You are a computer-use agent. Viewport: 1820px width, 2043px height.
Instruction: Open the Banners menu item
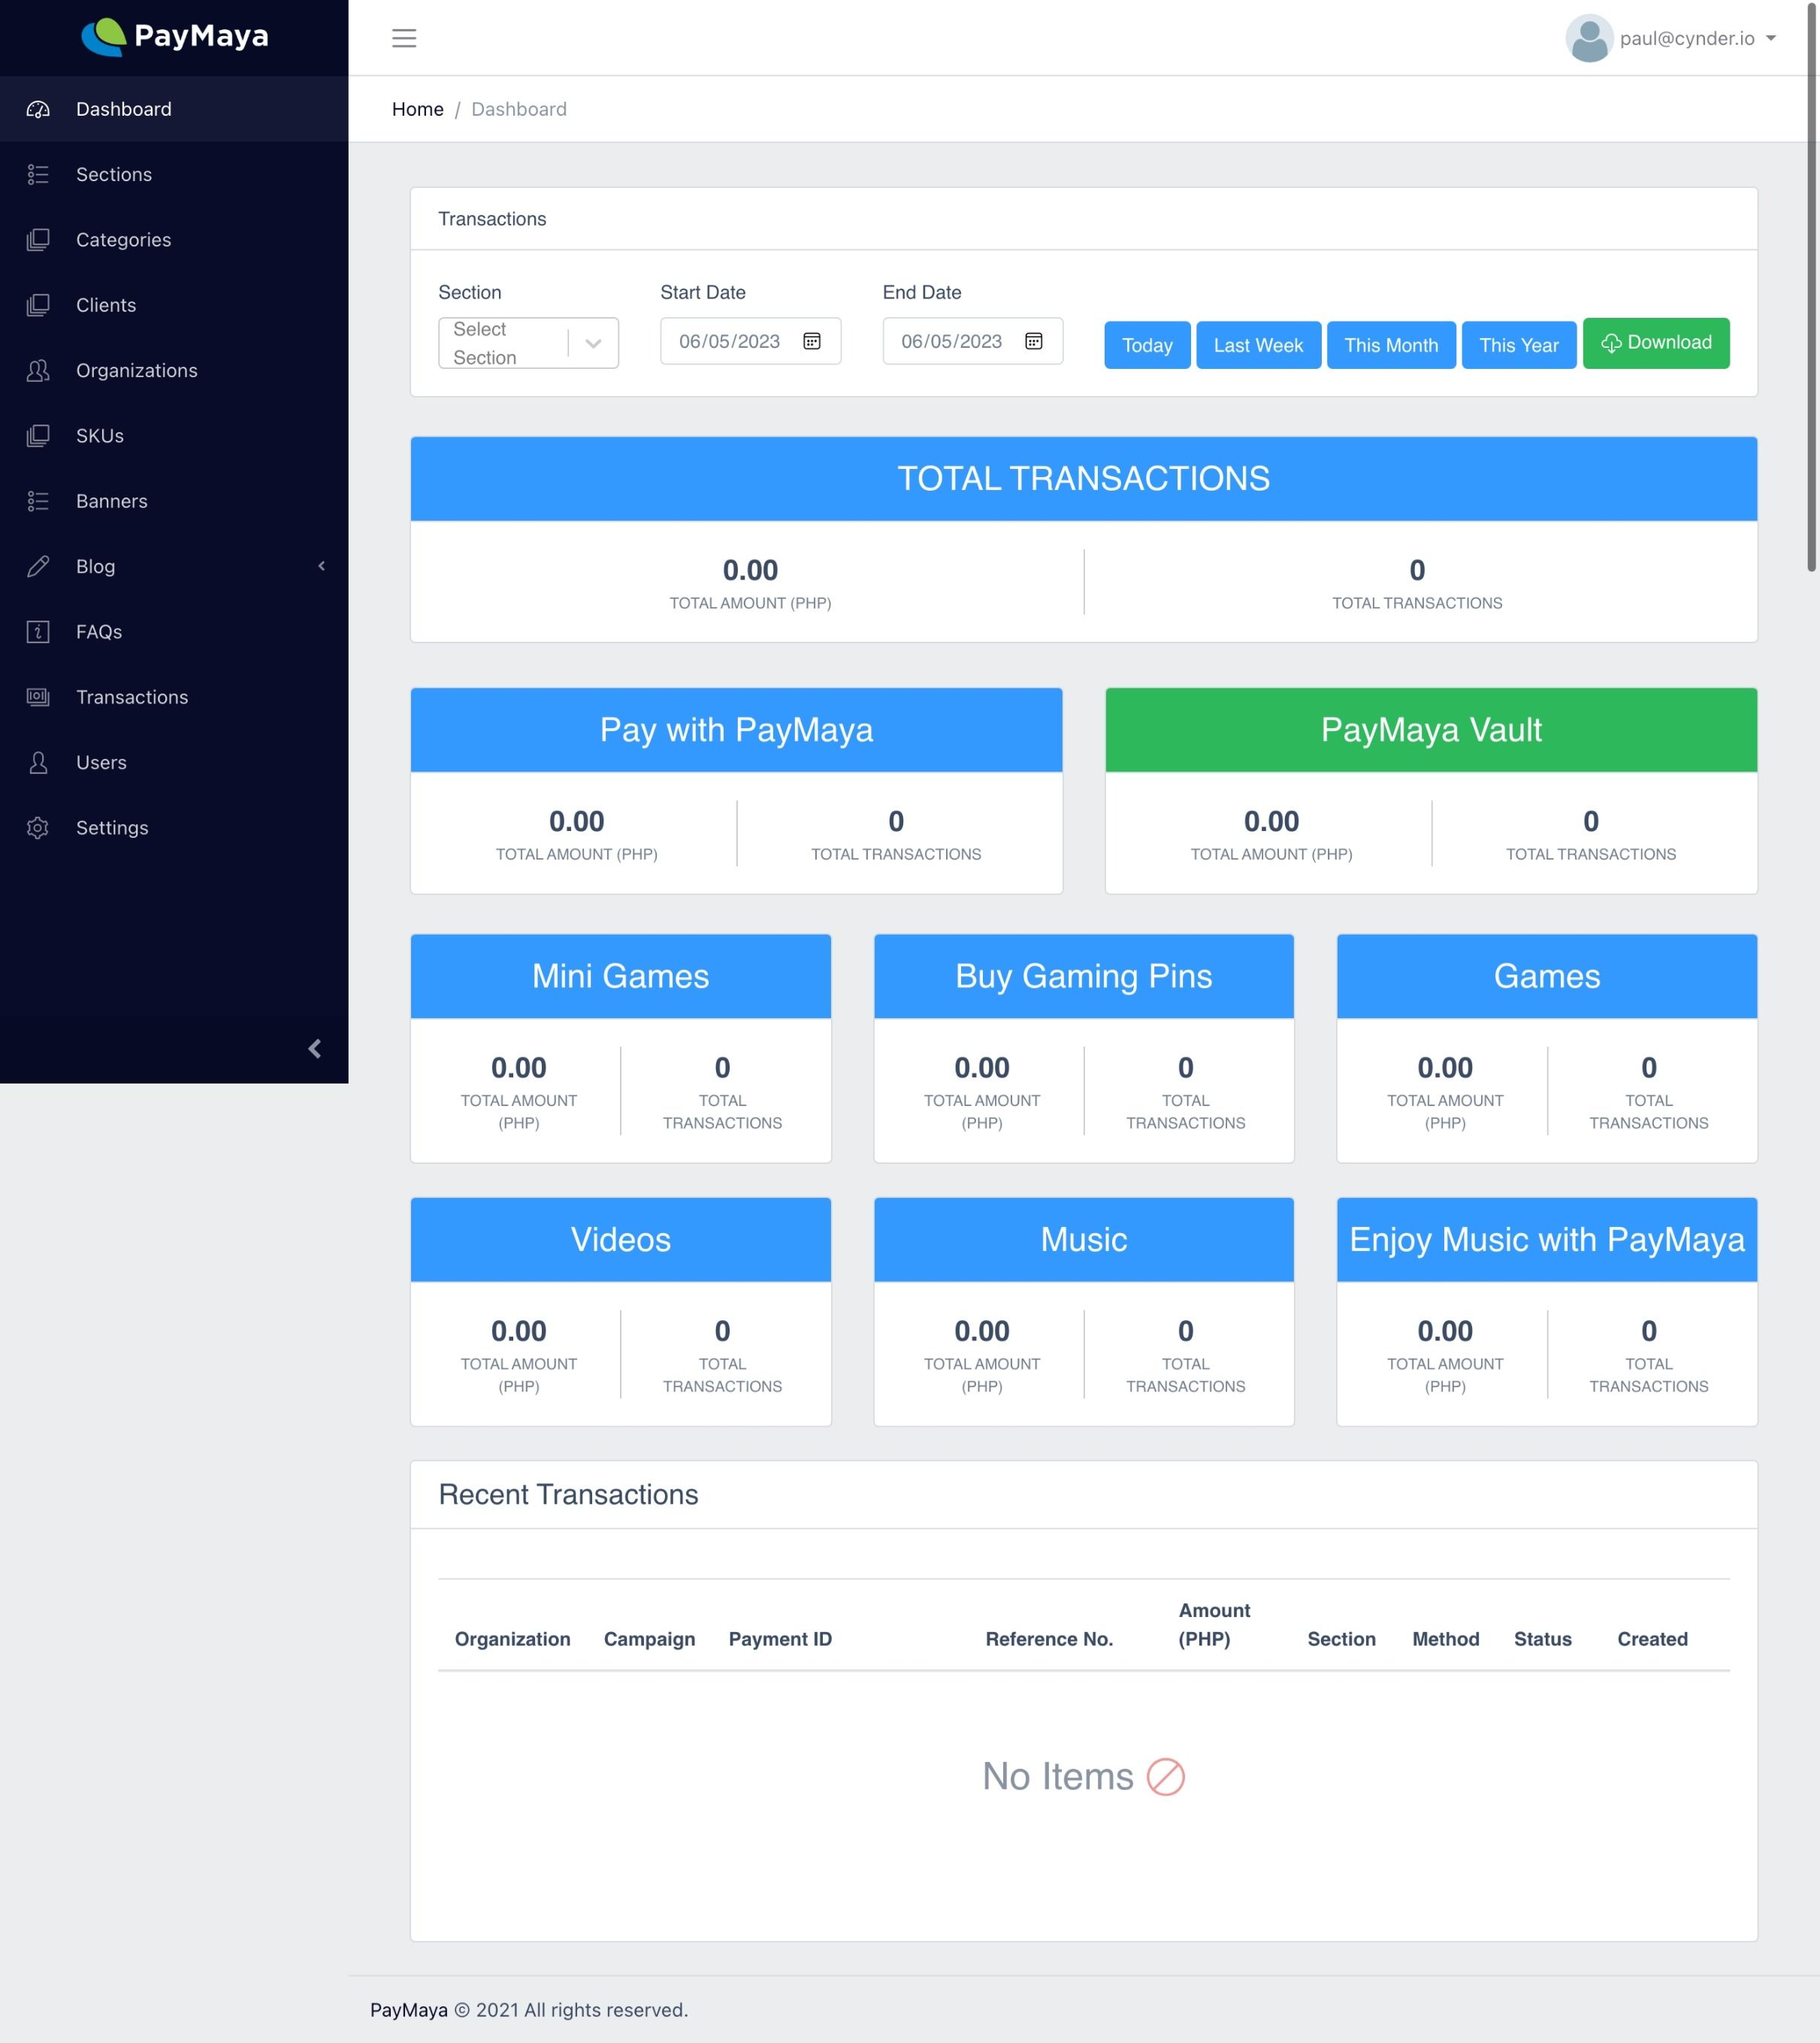174,501
